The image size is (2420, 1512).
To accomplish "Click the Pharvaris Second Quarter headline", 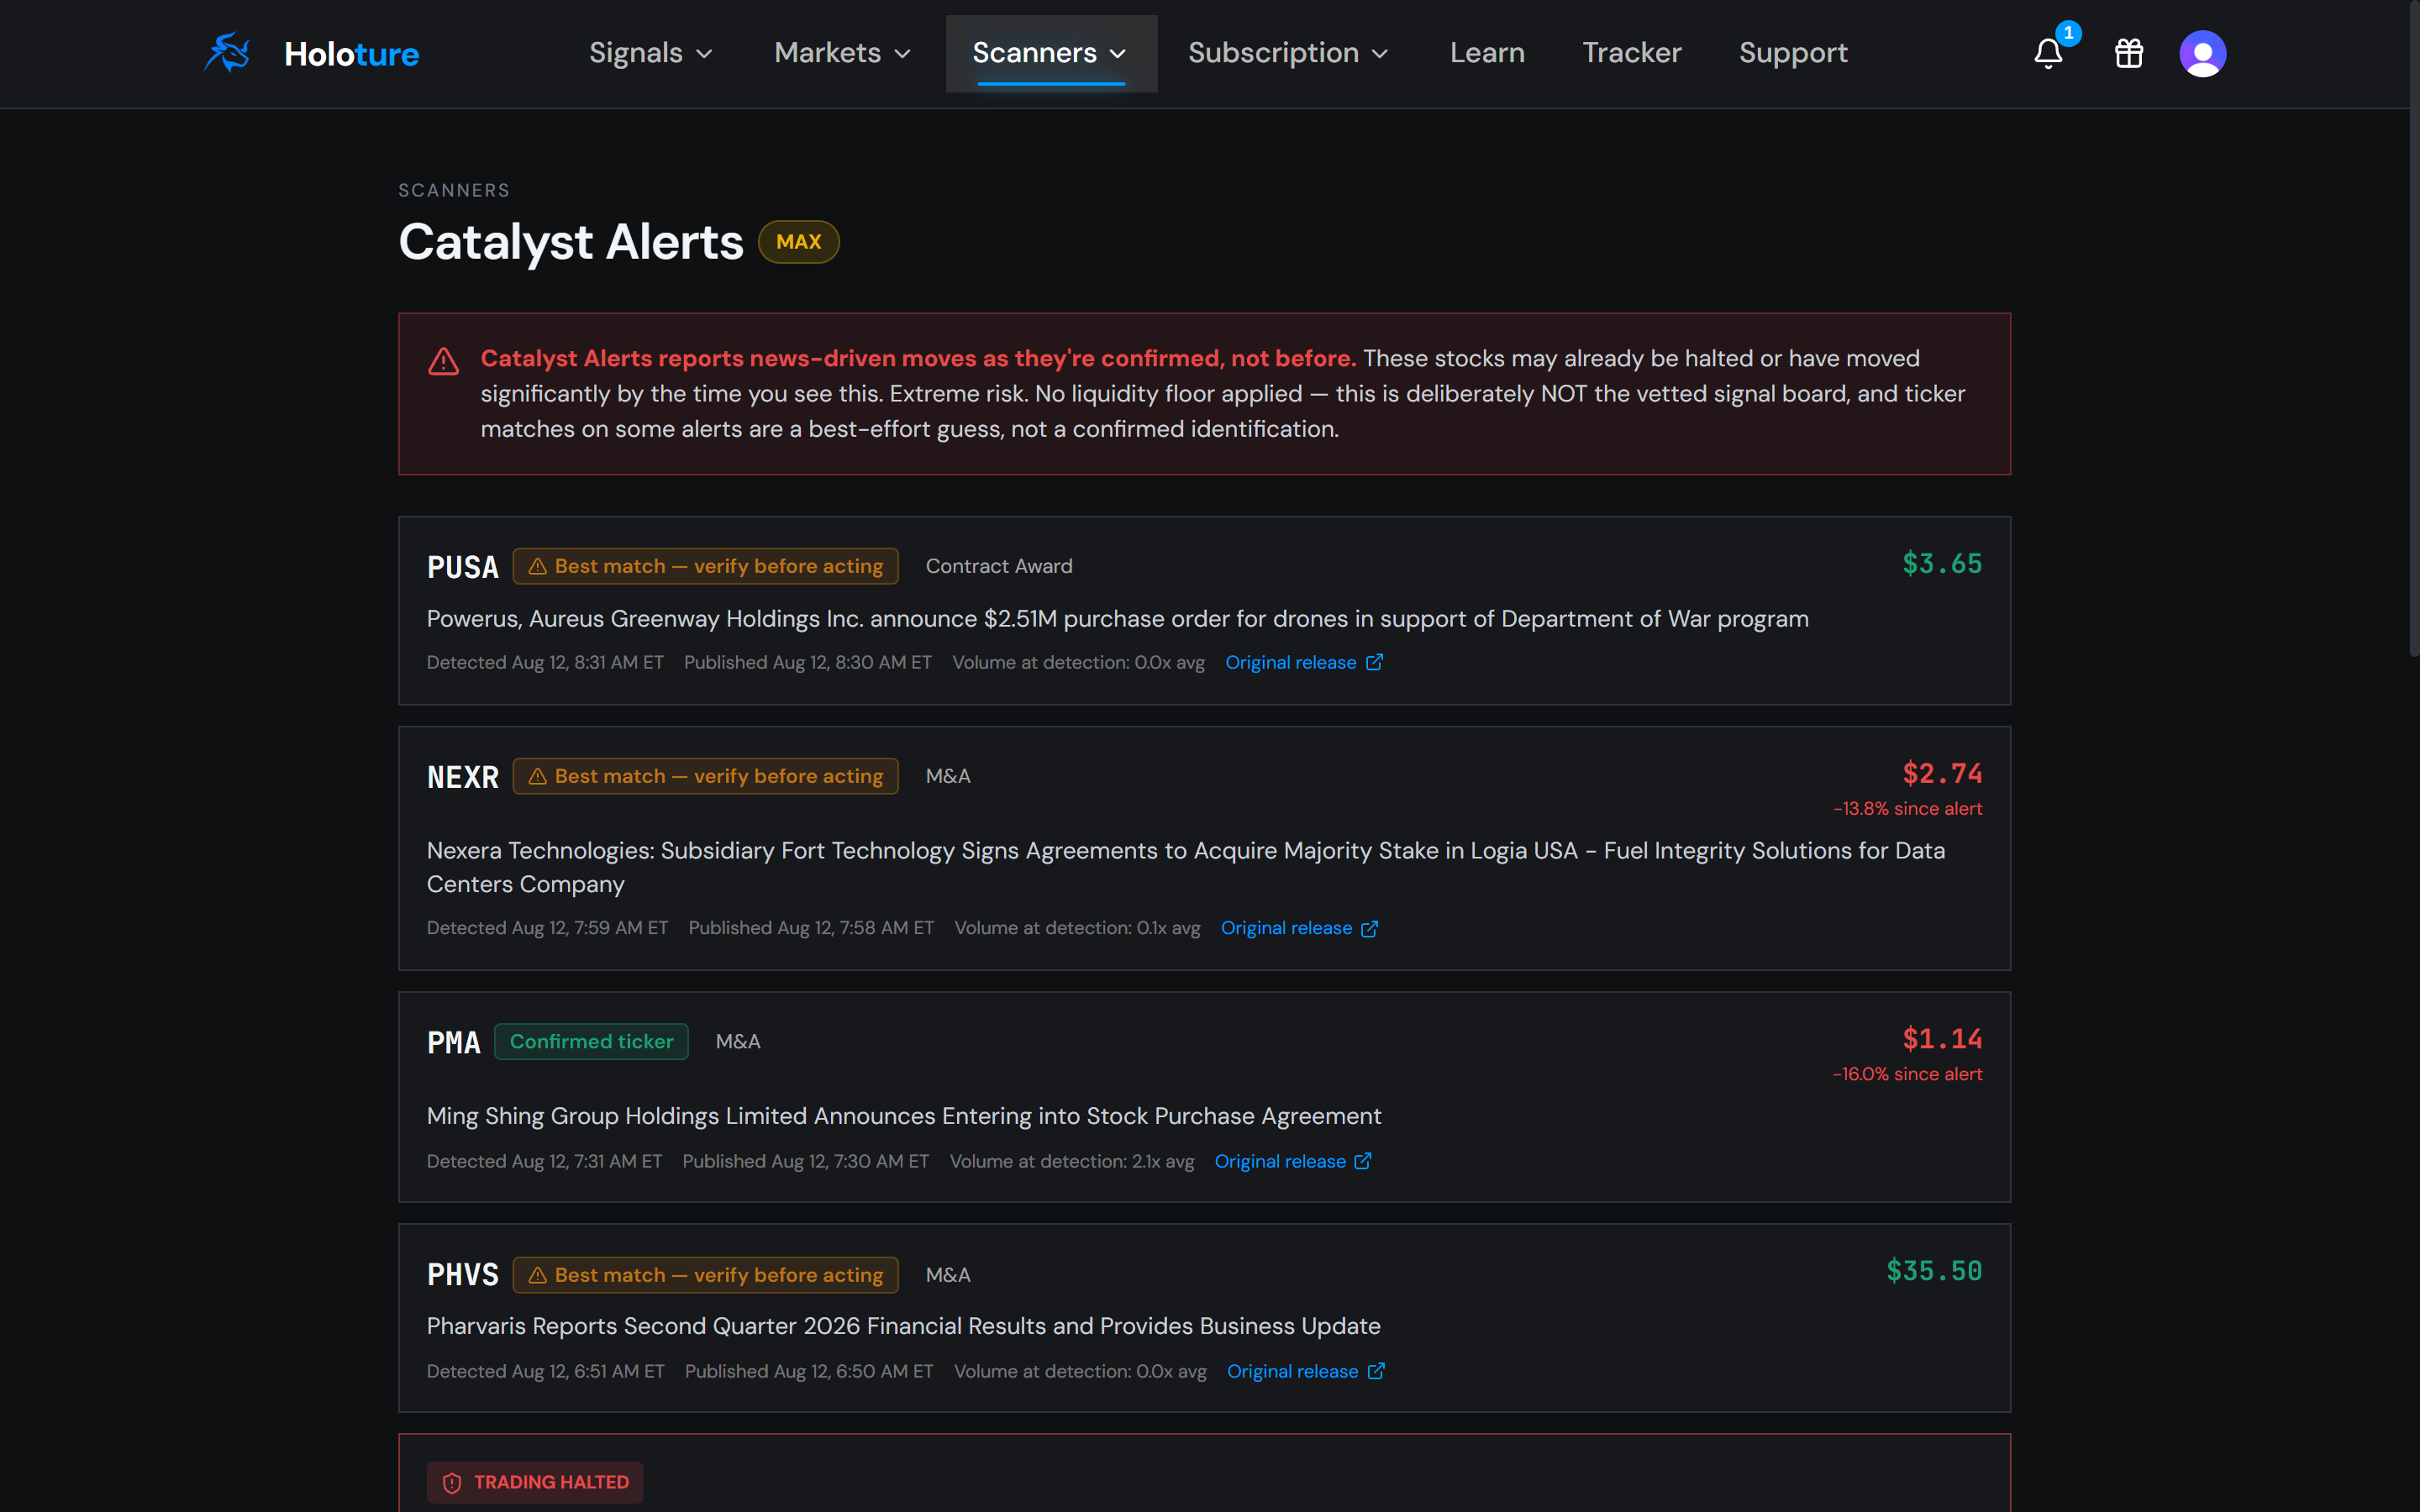I will pos(903,1326).
